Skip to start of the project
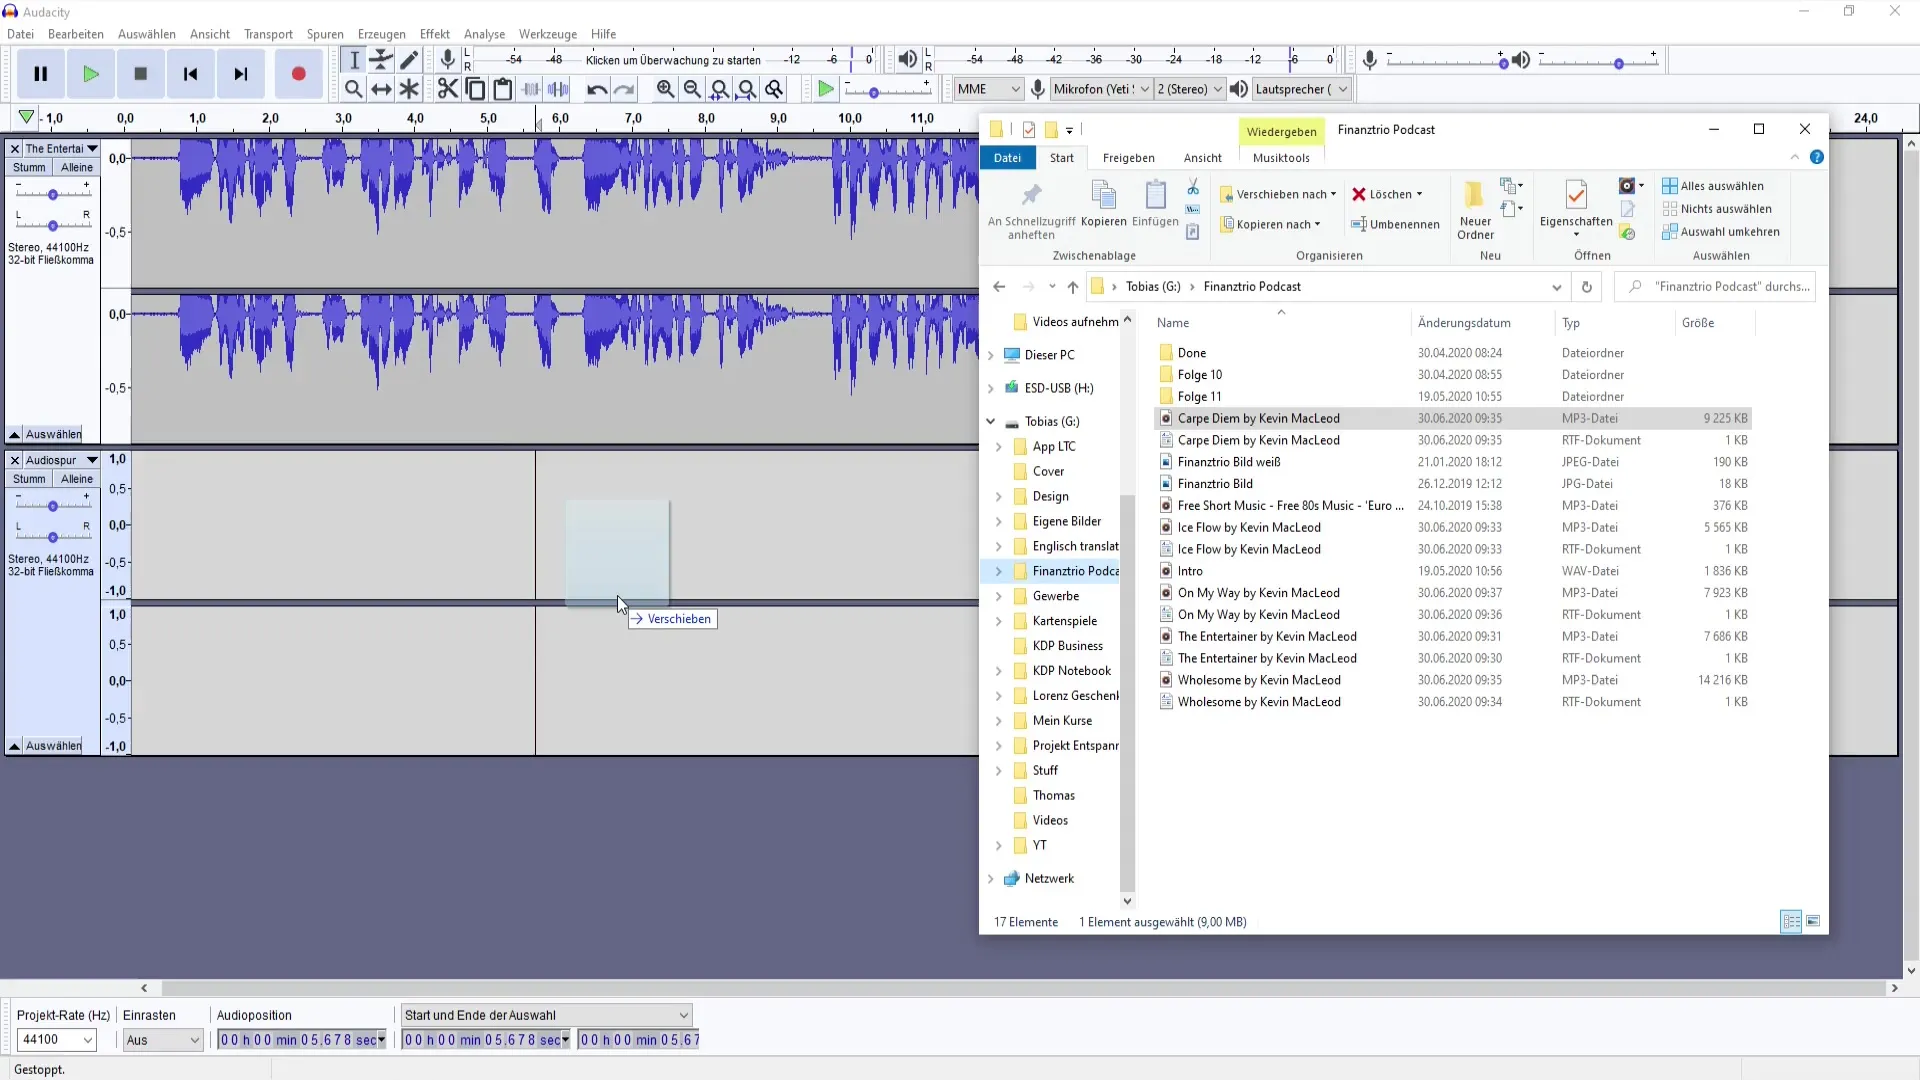 [x=191, y=74]
